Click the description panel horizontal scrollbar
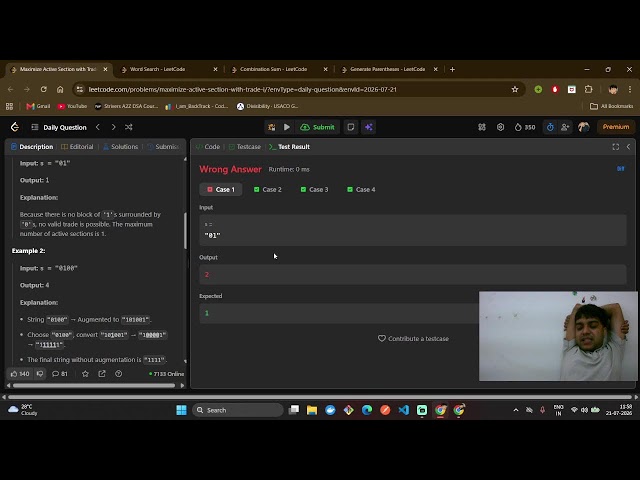This screenshot has height=480, width=640. [x=94, y=385]
